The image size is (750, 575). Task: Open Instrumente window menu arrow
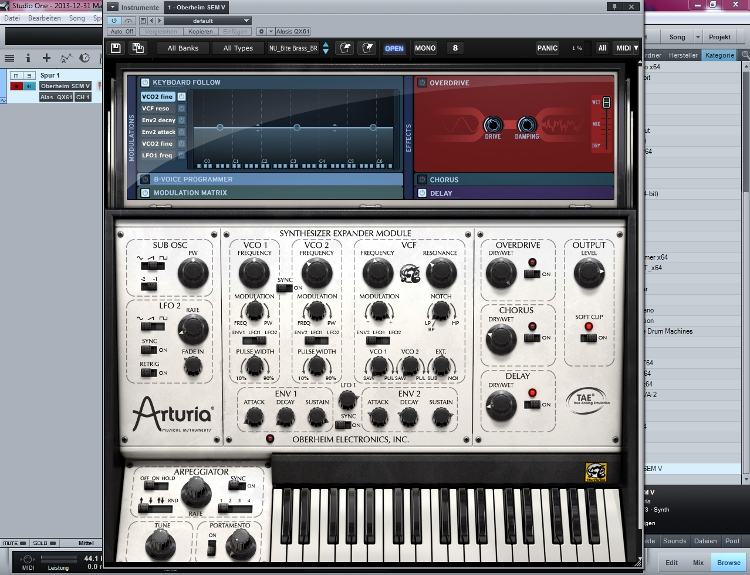112,7
